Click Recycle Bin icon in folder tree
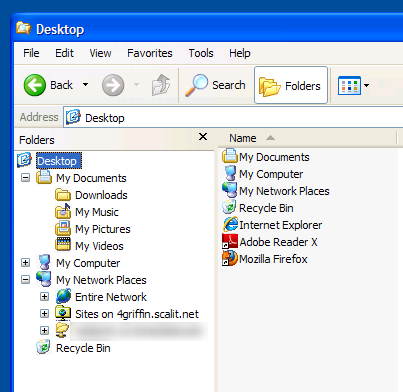 click(x=44, y=347)
